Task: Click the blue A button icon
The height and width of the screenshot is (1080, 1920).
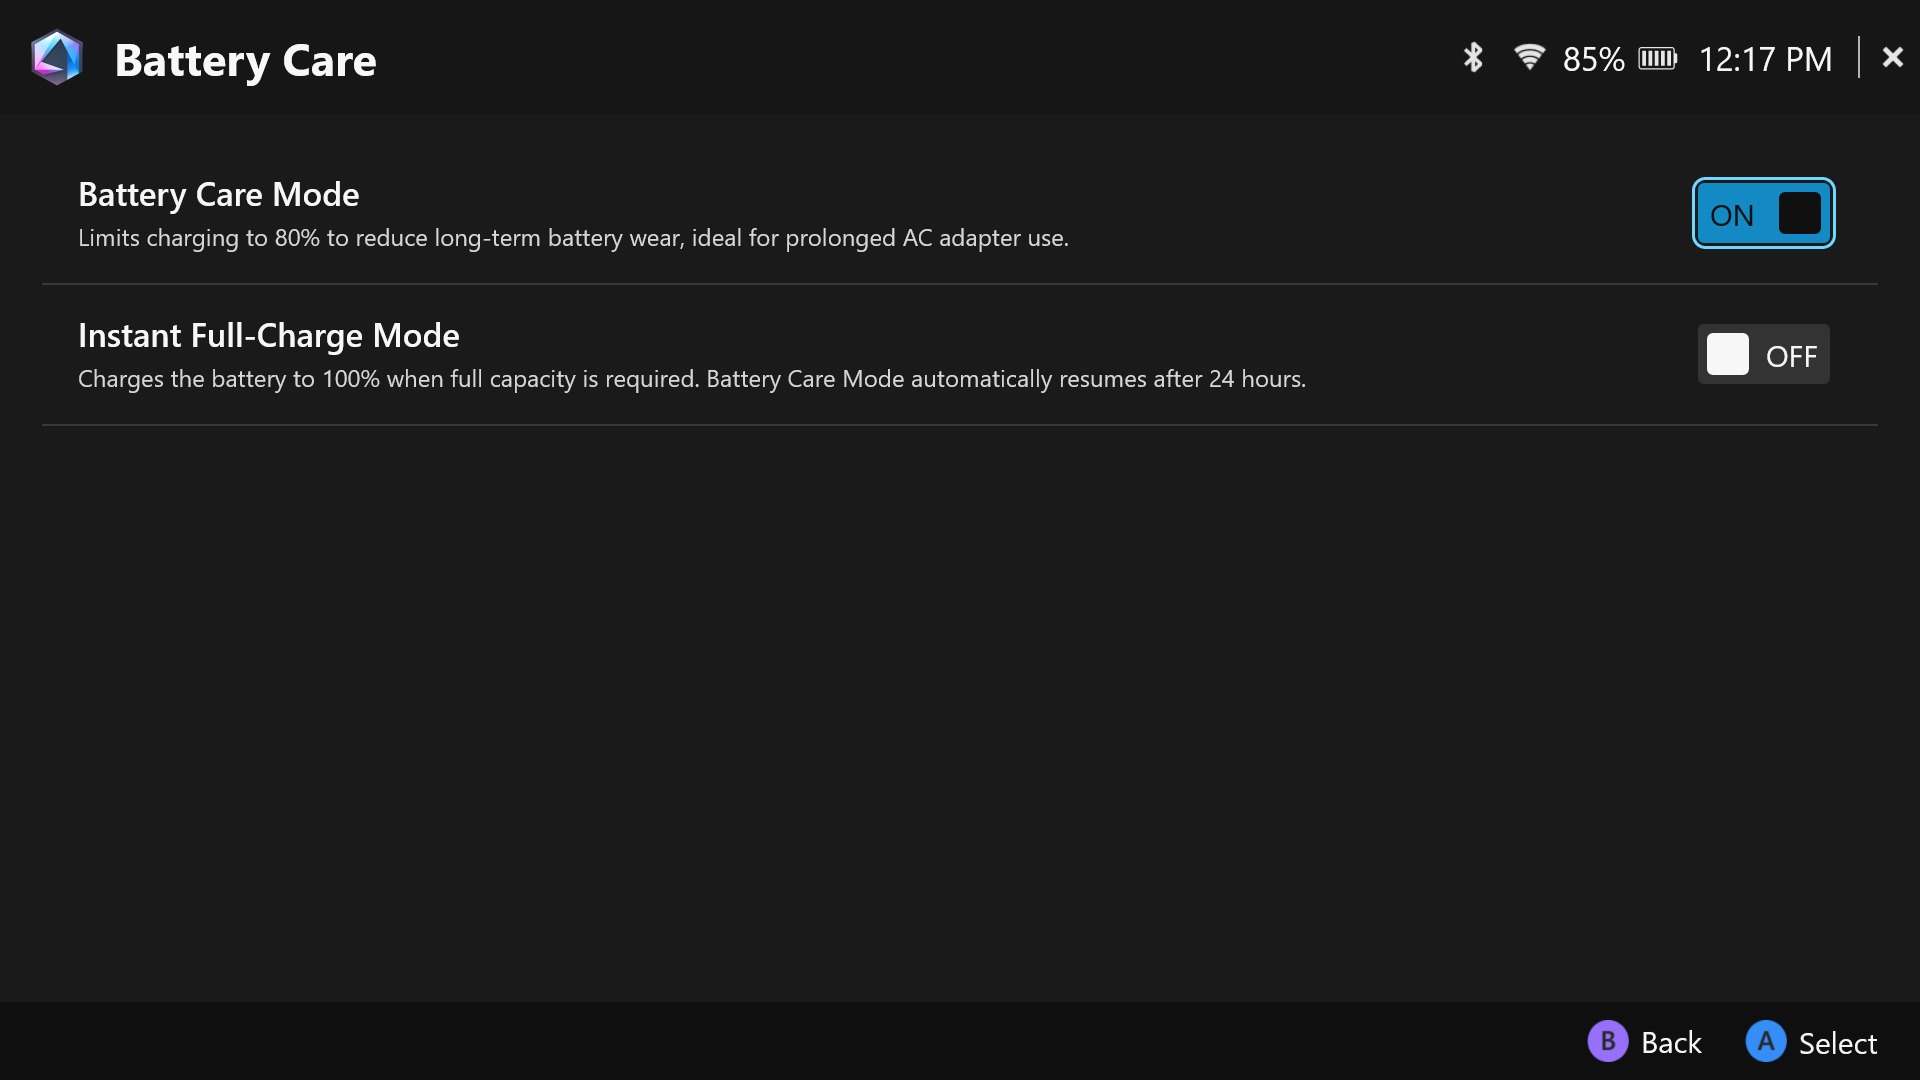Action: 1765,1042
